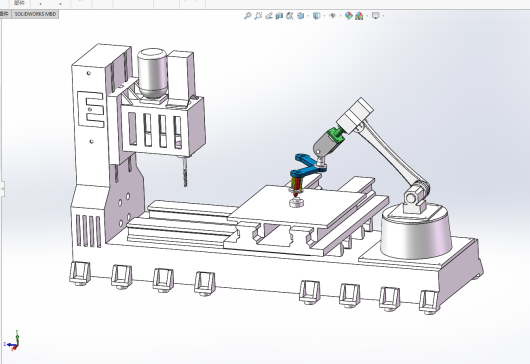Open the Apply Scene icon
This screenshot has width=530, height=364.
pos(359,16)
